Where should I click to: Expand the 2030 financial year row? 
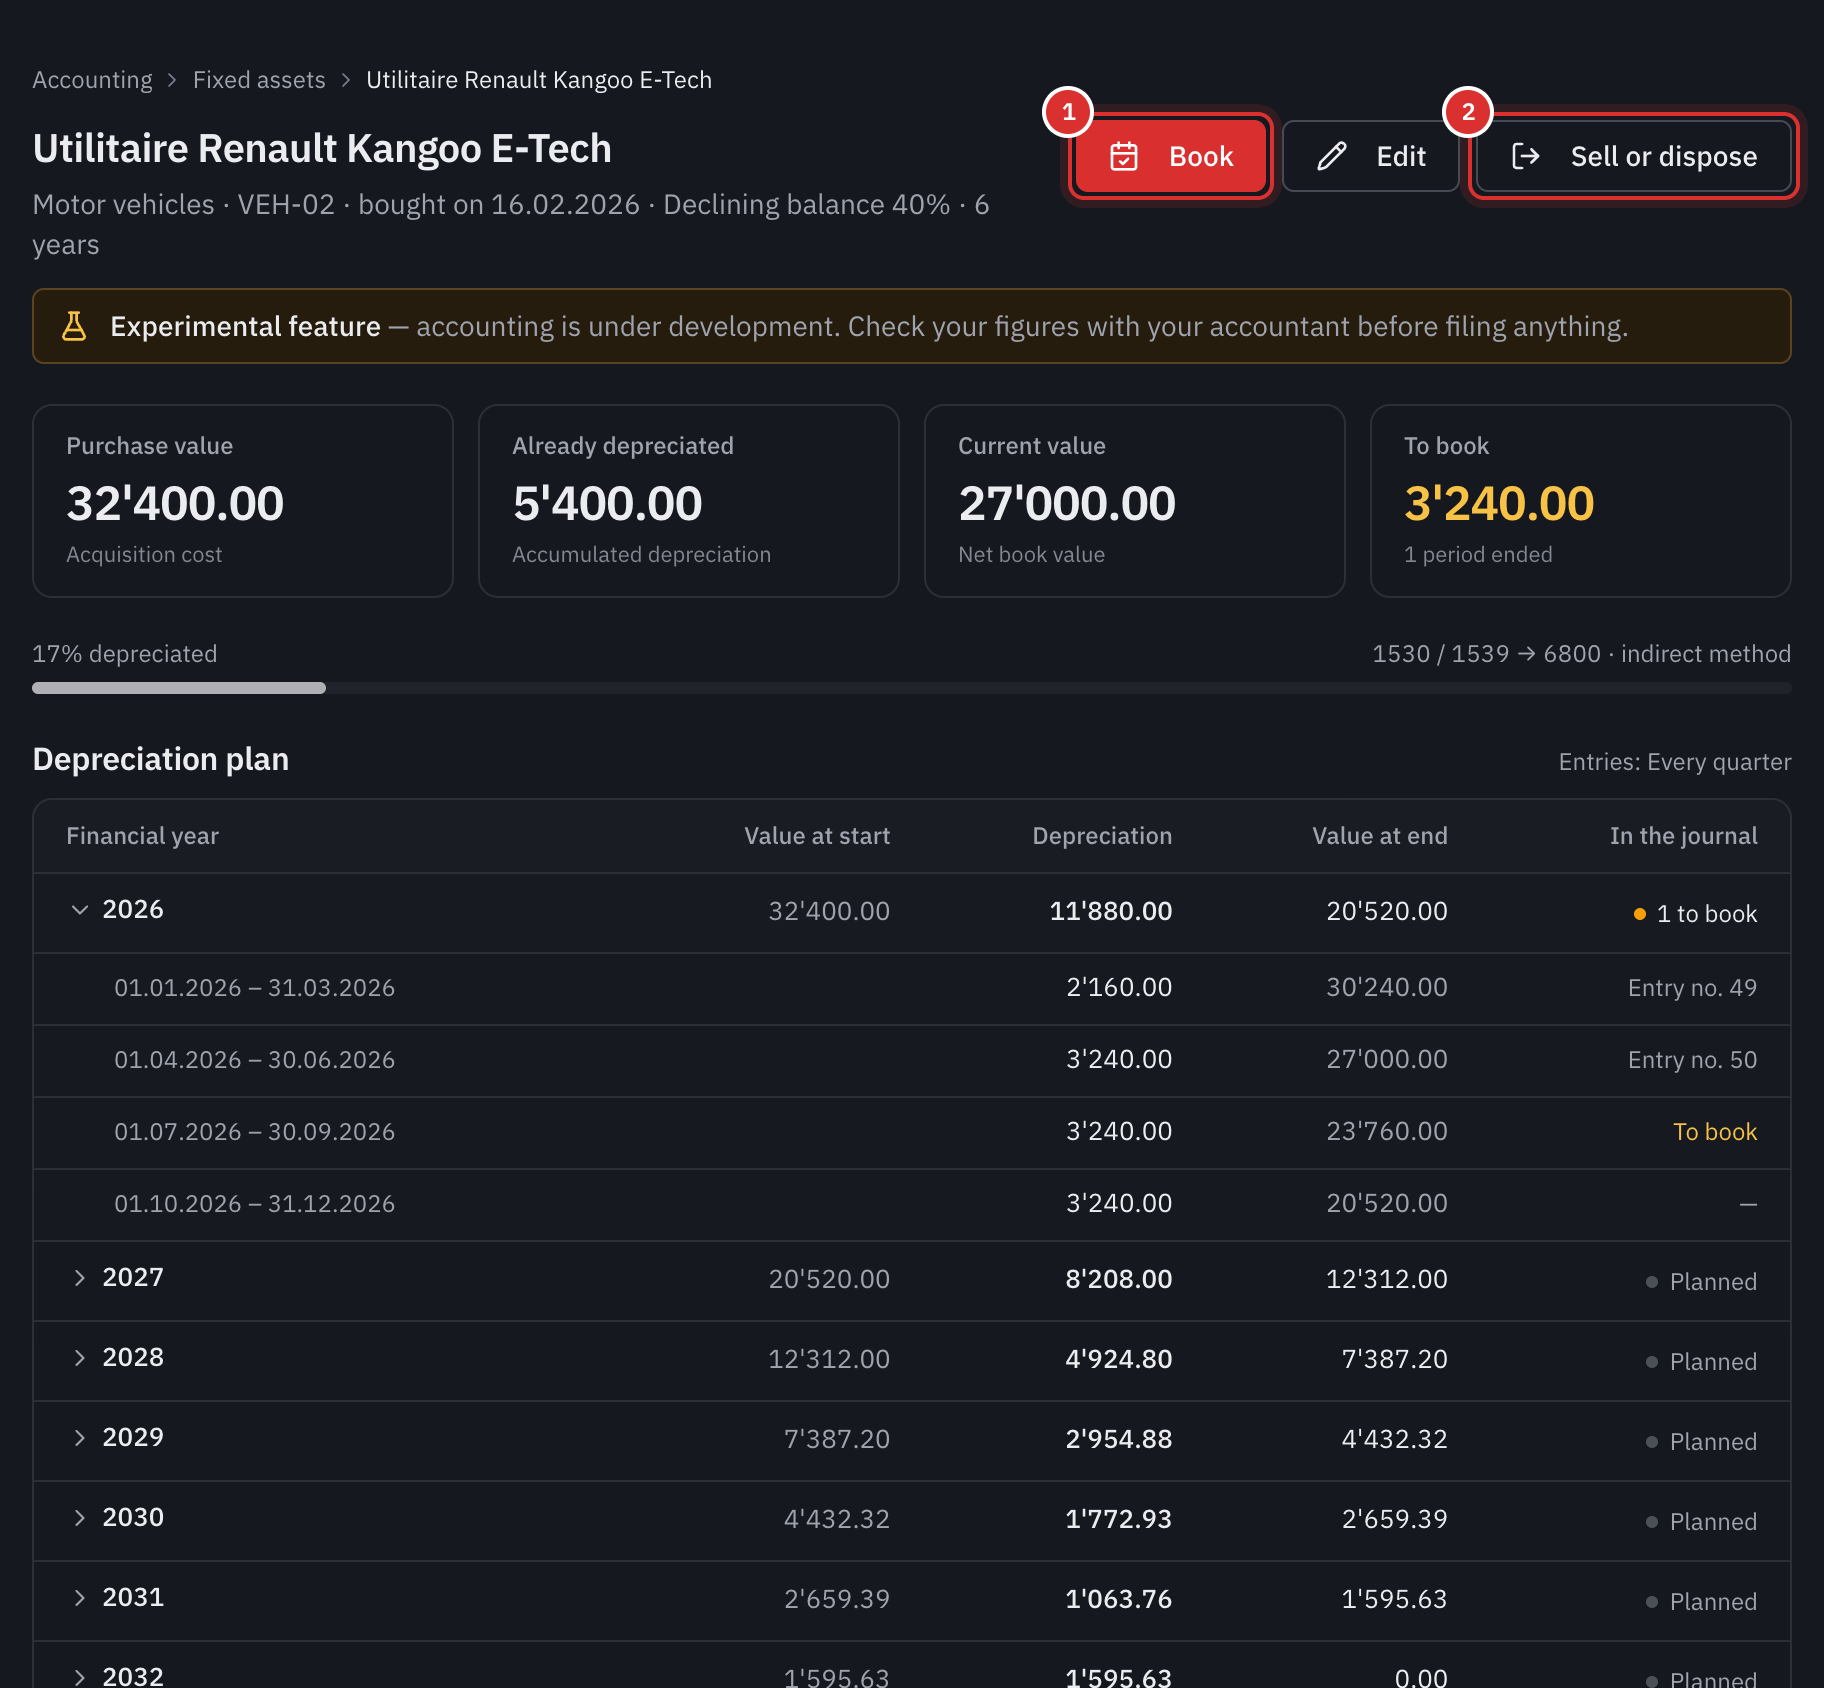coord(80,1518)
